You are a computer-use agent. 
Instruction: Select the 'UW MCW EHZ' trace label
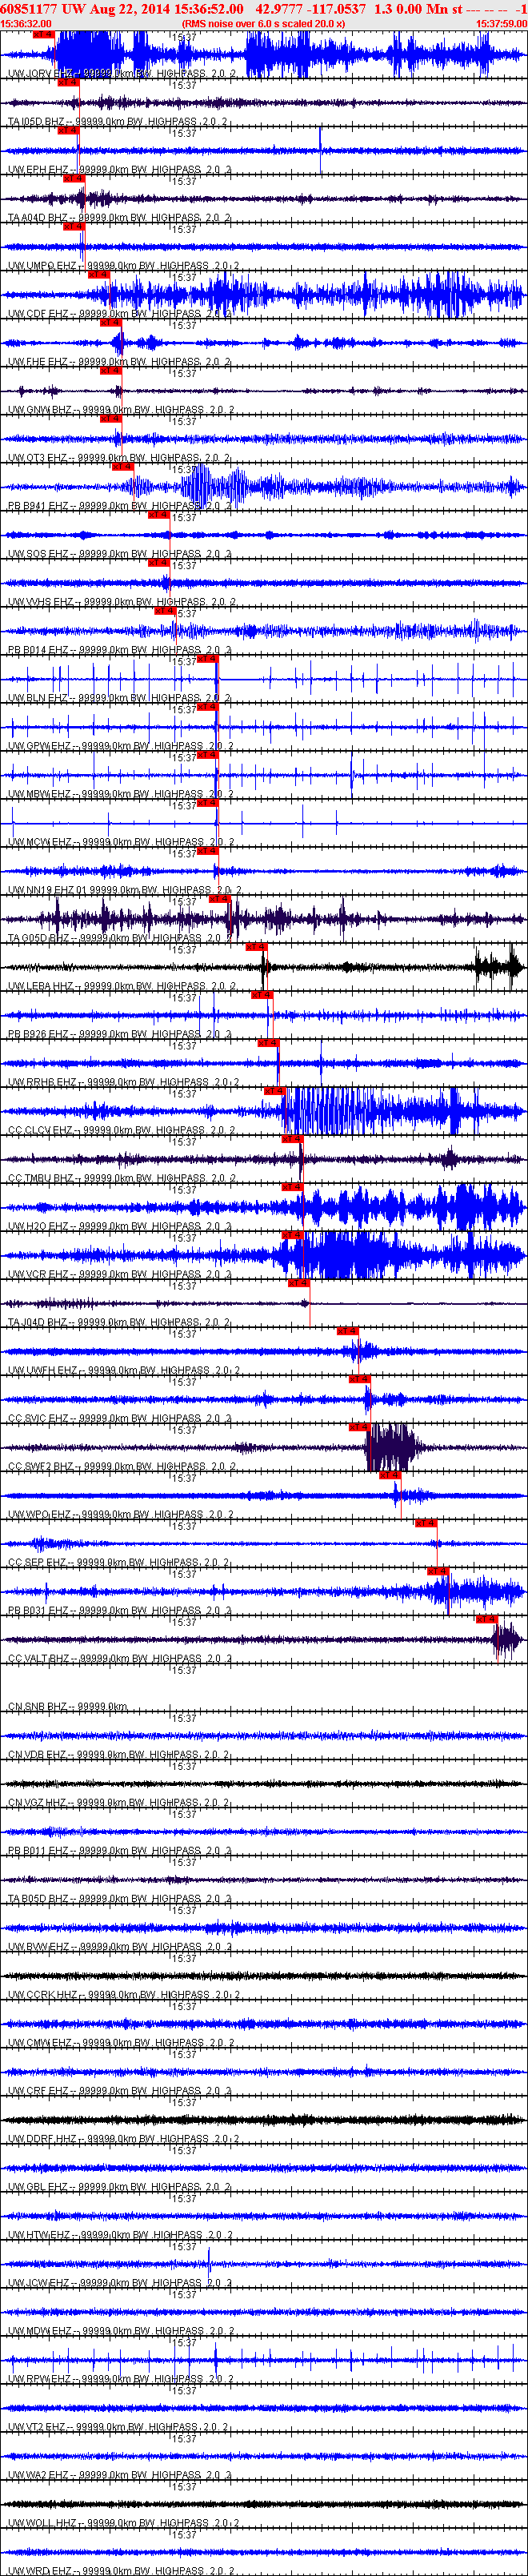122,842
